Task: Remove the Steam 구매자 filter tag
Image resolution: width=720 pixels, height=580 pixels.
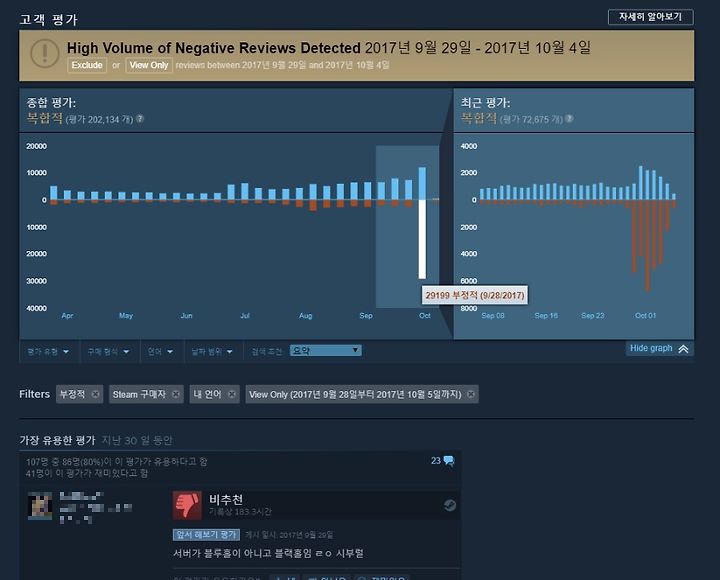Action: (176, 394)
